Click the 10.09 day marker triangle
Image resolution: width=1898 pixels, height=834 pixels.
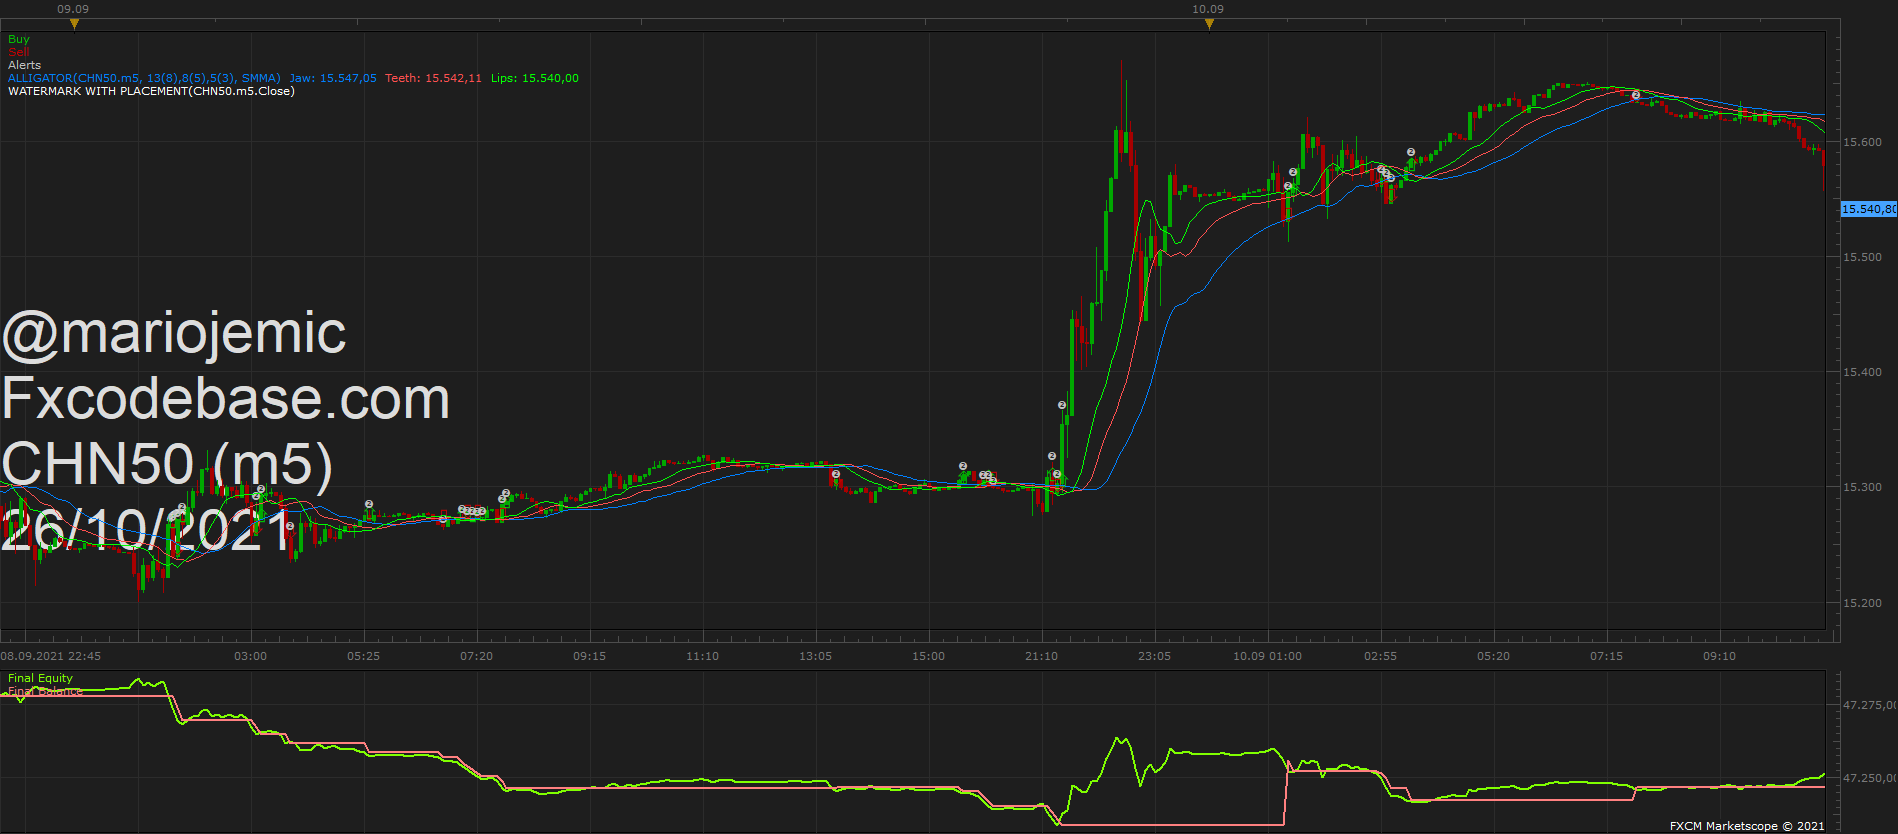pos(1209,24)
